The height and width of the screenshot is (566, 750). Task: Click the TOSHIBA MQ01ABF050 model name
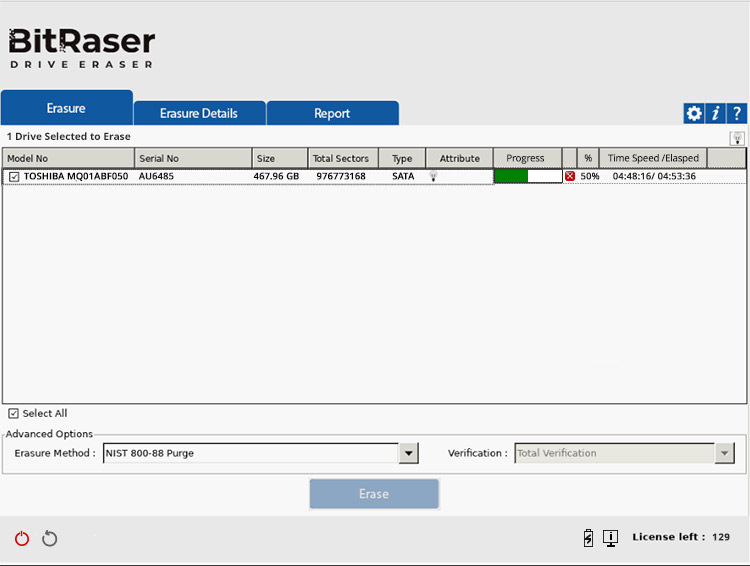click(76, 176)
